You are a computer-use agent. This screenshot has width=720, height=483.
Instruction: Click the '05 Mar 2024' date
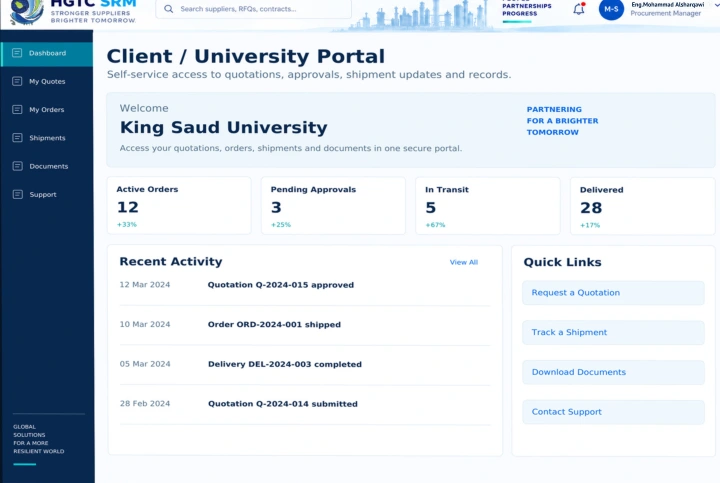(145, 364)
